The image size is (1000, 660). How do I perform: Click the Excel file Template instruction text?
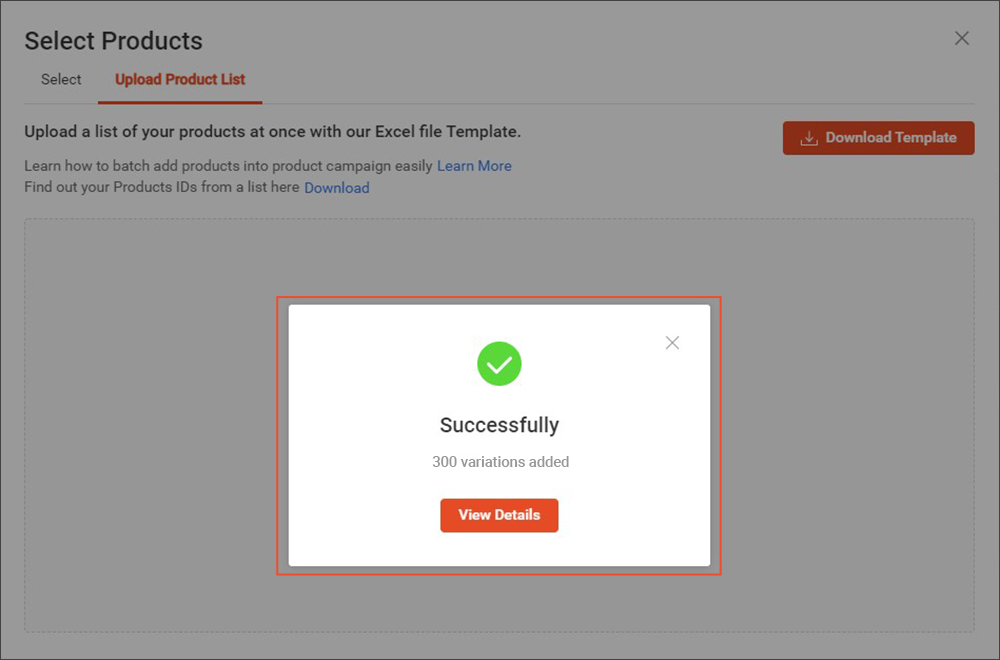(x=300, y=133)
